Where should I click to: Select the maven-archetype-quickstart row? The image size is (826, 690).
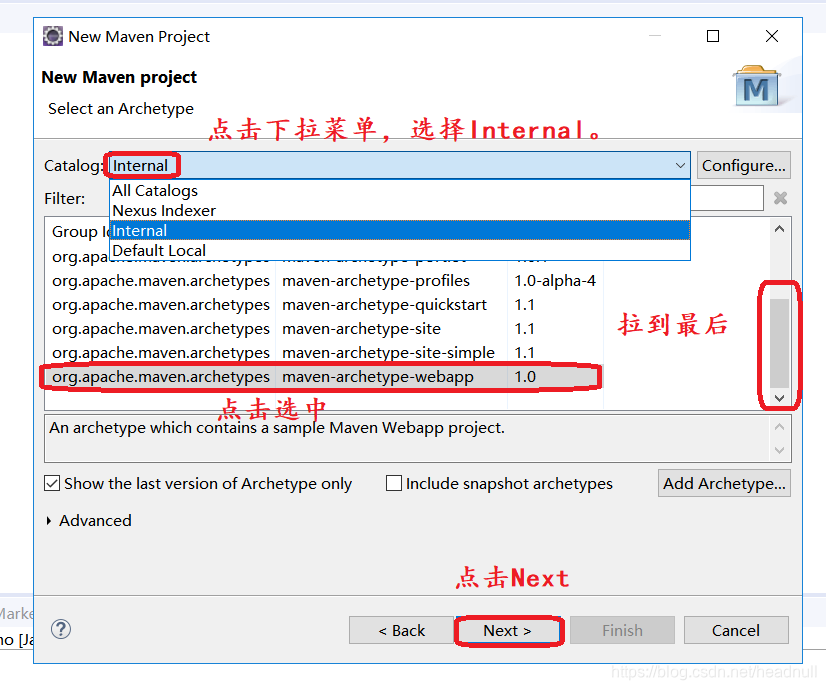point(323,305)
